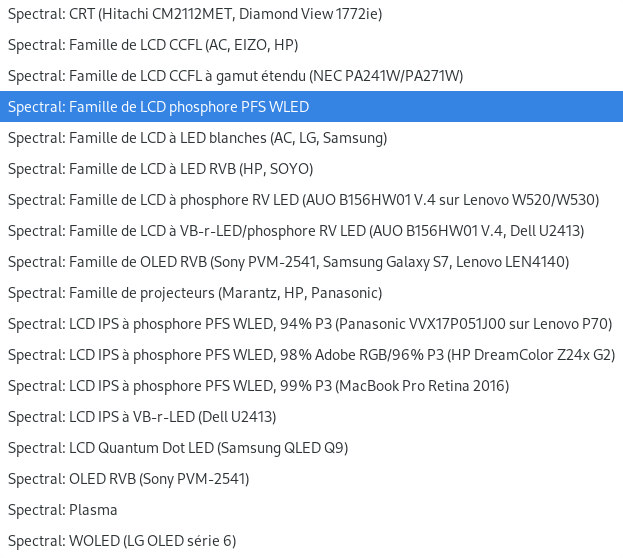Choose WOLED (LG OLED série 6)
623x558 pixels.
pos(122,541)
